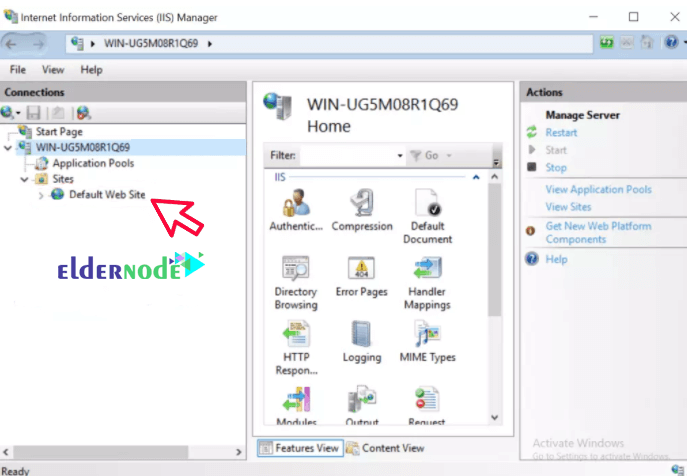Viewport: 687px width, 476px height.
Task: Click inside the Filter text field
Action: point(347,156)
